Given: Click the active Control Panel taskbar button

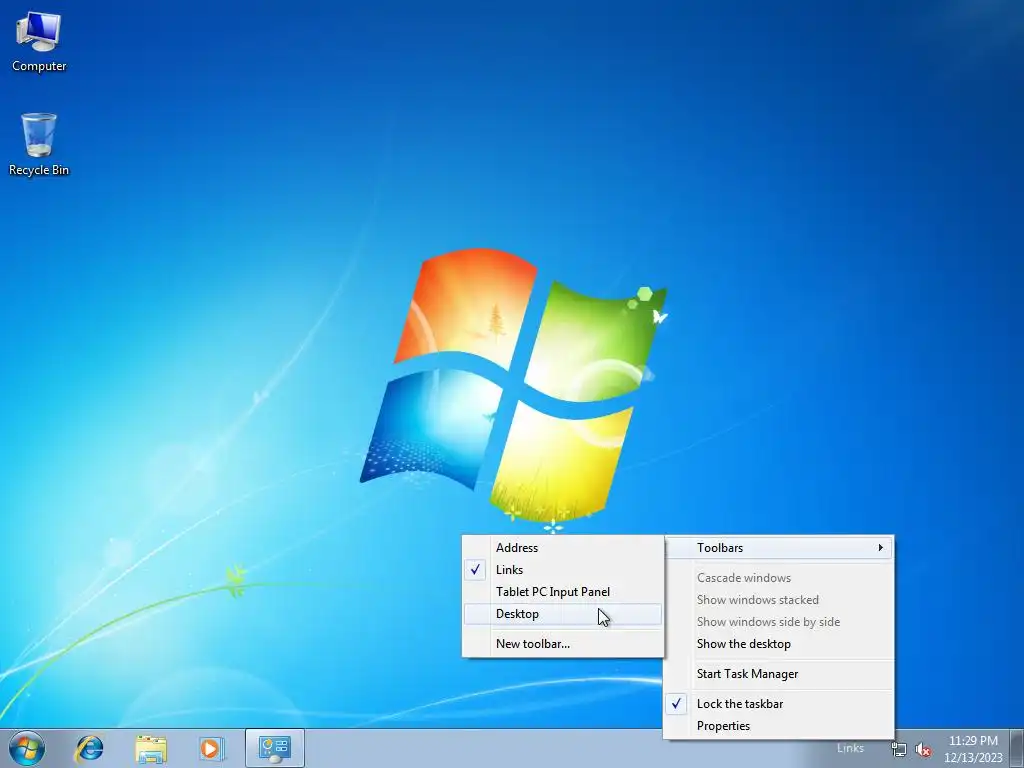Looking at the screenshot, I should (274, 748).
